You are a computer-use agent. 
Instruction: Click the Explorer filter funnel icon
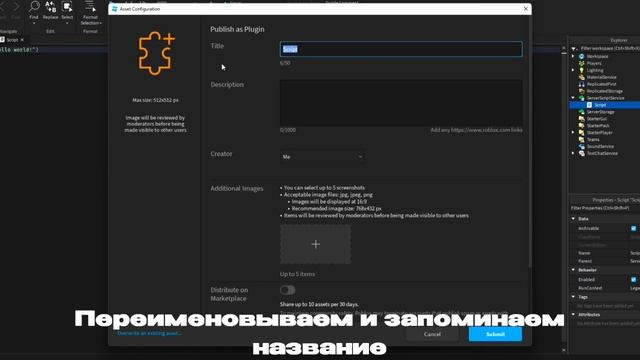(x=574, y=49)
